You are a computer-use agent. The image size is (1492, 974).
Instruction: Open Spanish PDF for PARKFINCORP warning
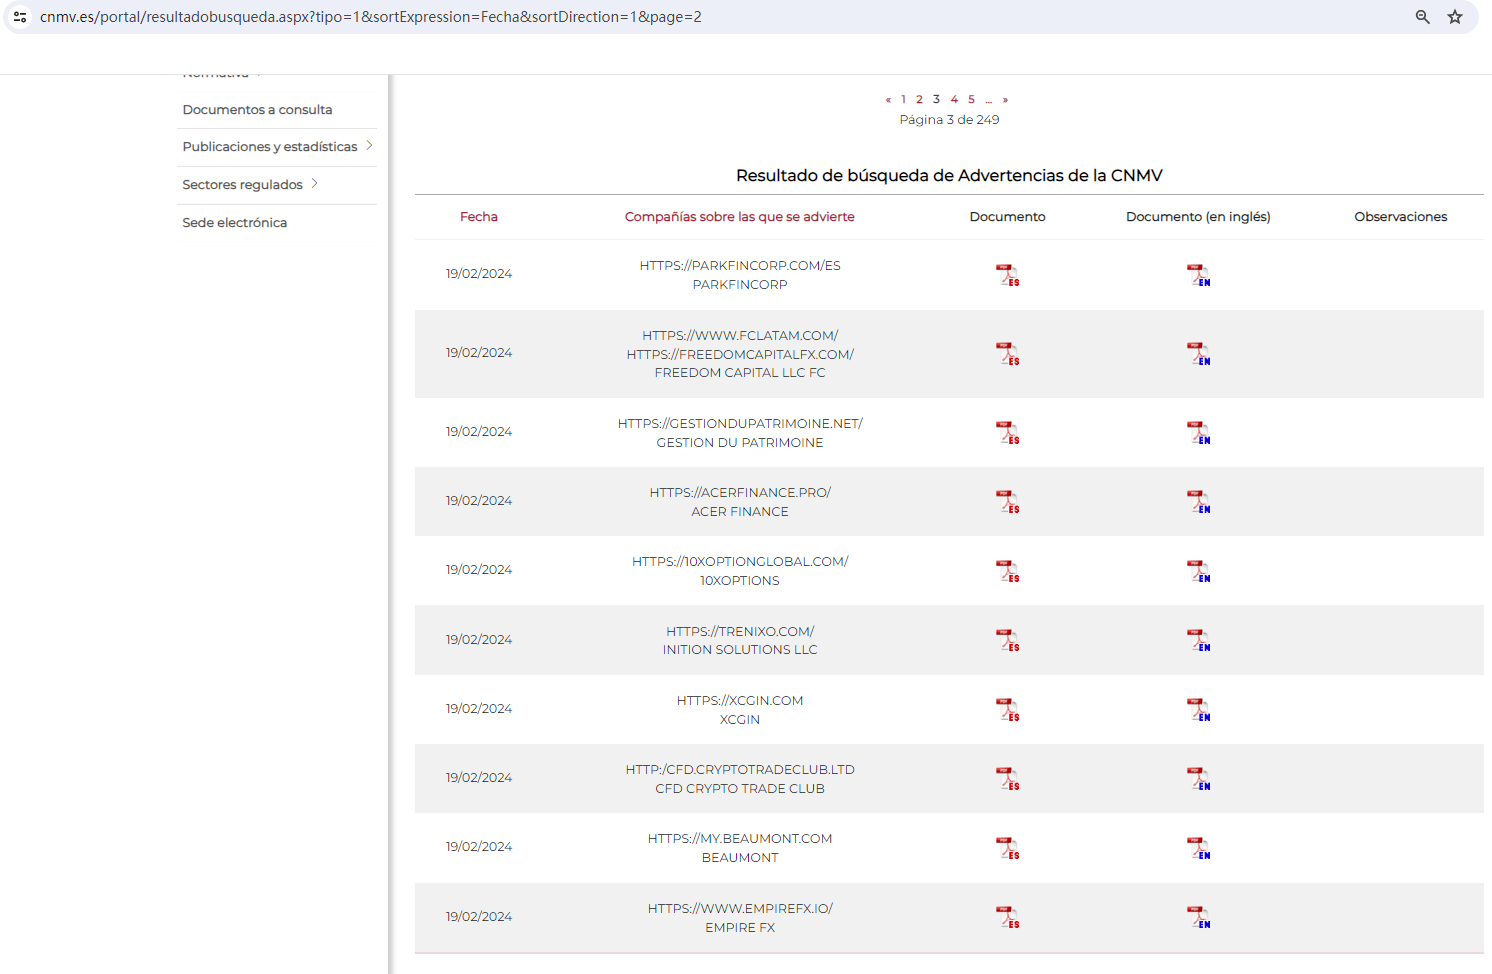[1007, 275]
